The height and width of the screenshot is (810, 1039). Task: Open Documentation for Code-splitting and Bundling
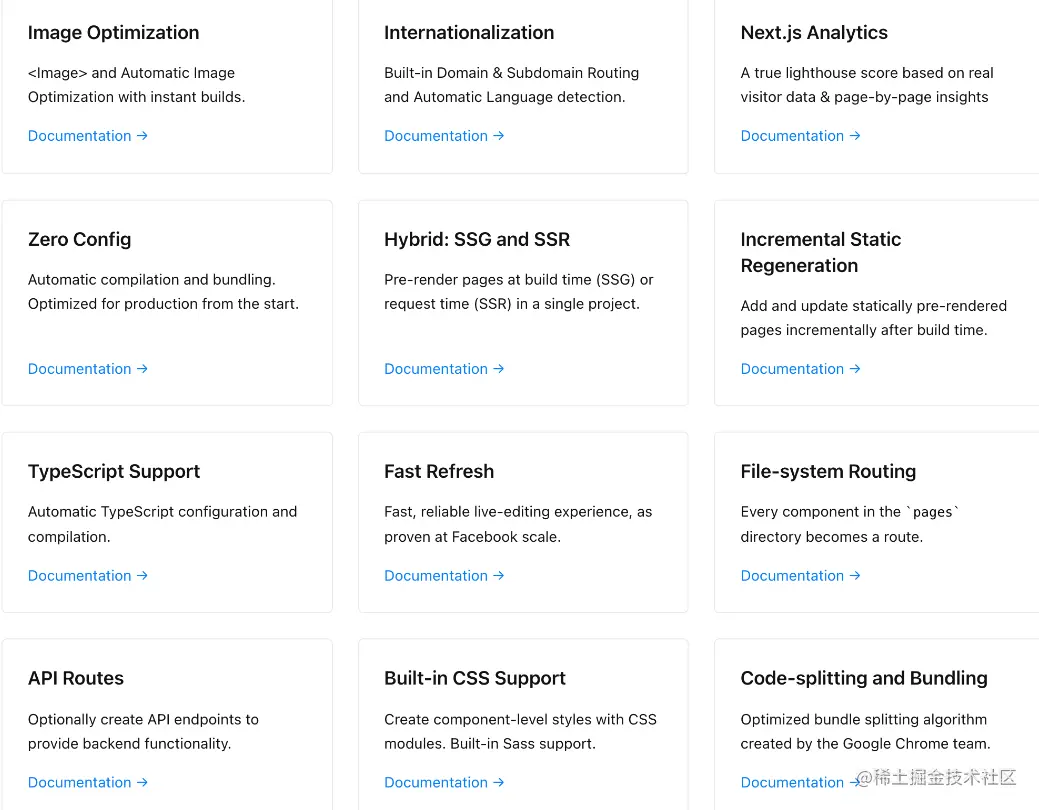pyautogui.click(x=793, y=782)
